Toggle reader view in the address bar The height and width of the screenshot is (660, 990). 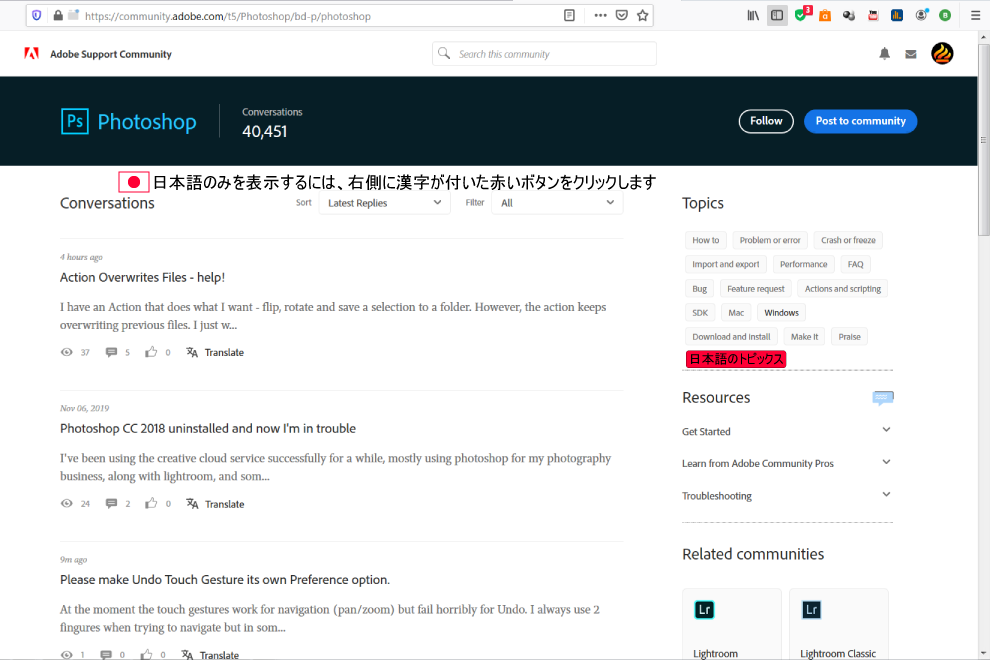569,15
